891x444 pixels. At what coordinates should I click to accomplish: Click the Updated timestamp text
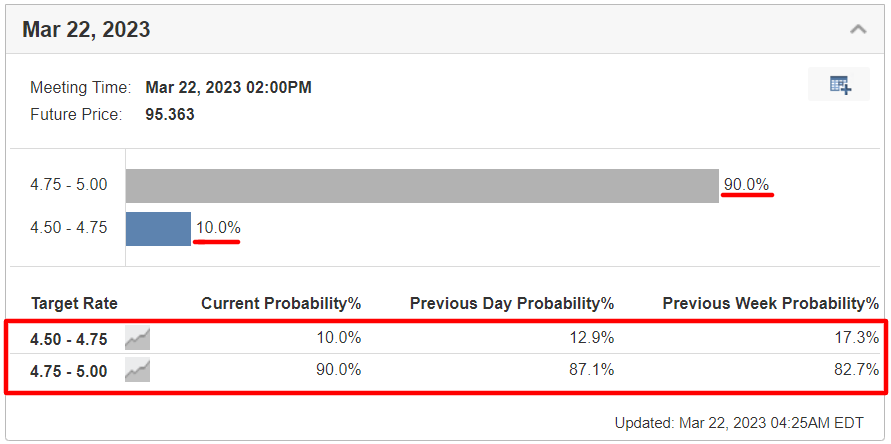tap(739, 423)
